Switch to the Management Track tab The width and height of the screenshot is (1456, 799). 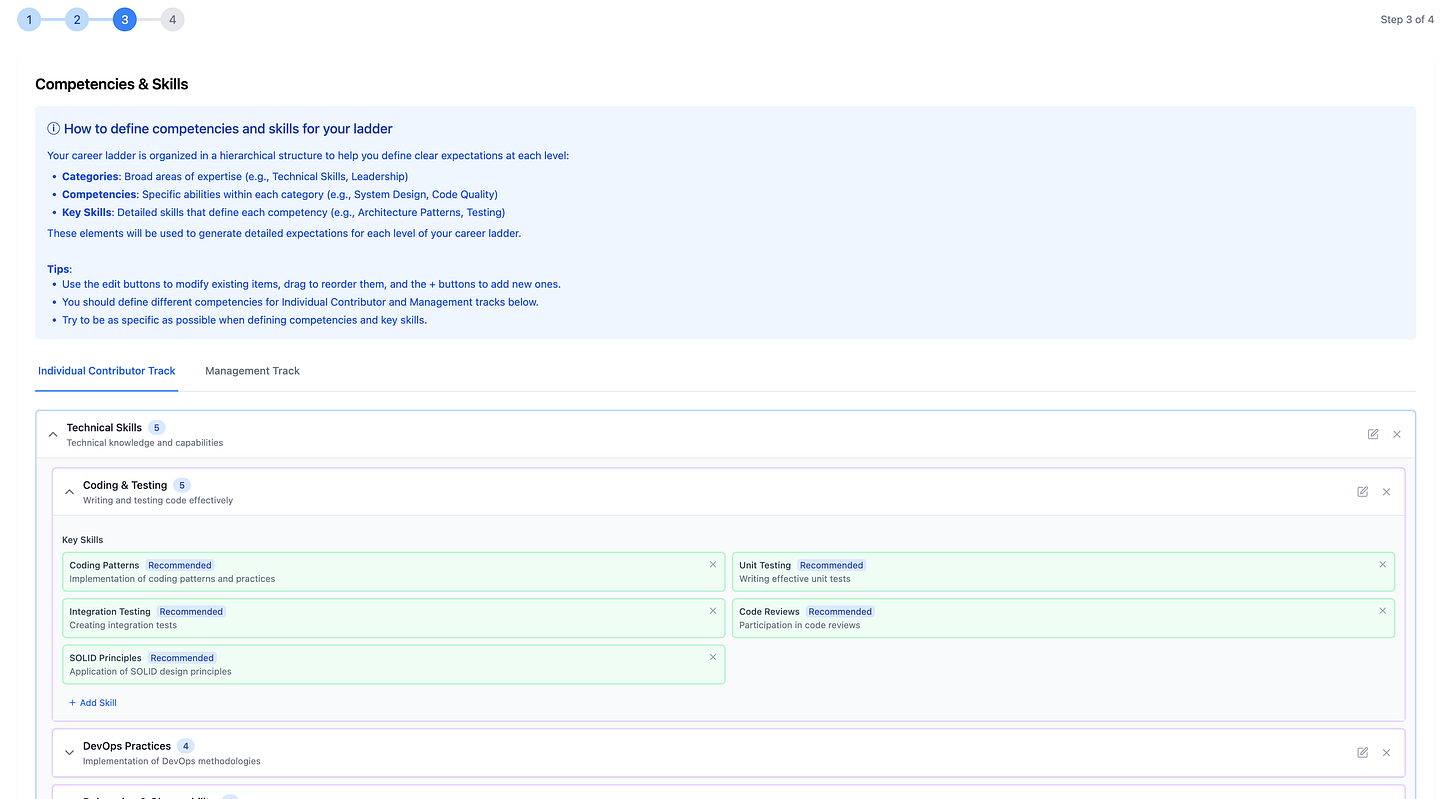pos(252,371)
